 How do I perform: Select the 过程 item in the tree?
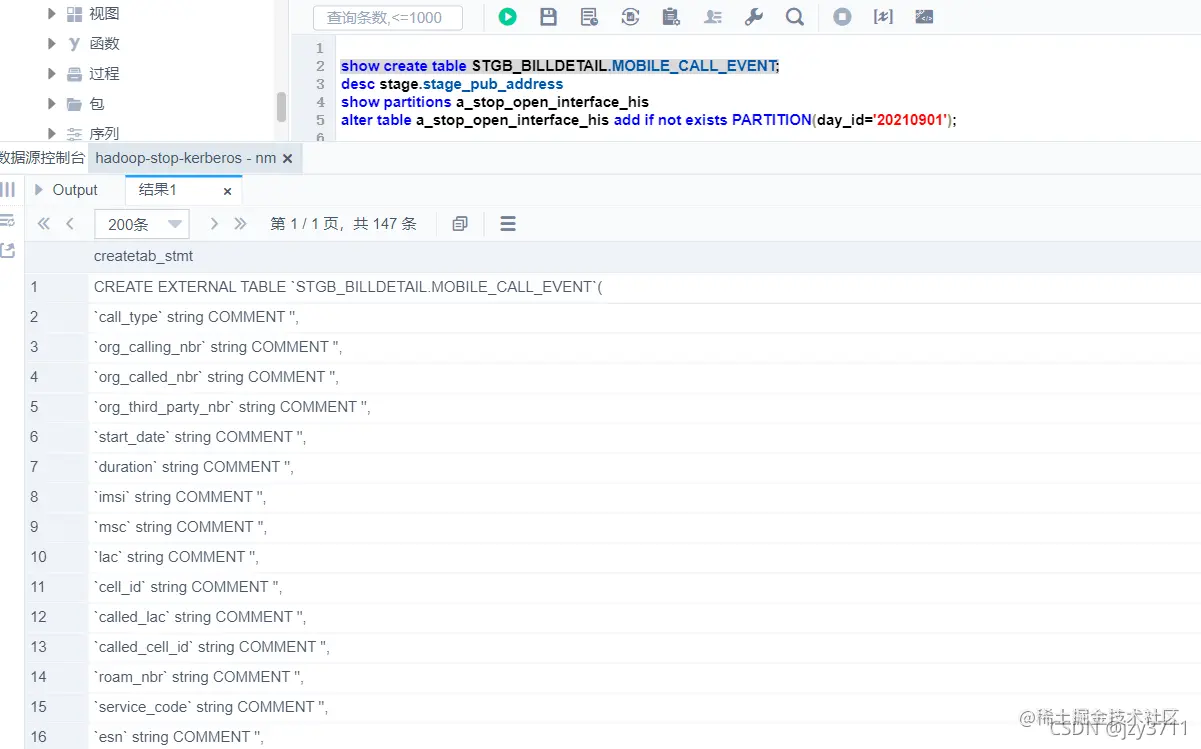pos(104,74)
